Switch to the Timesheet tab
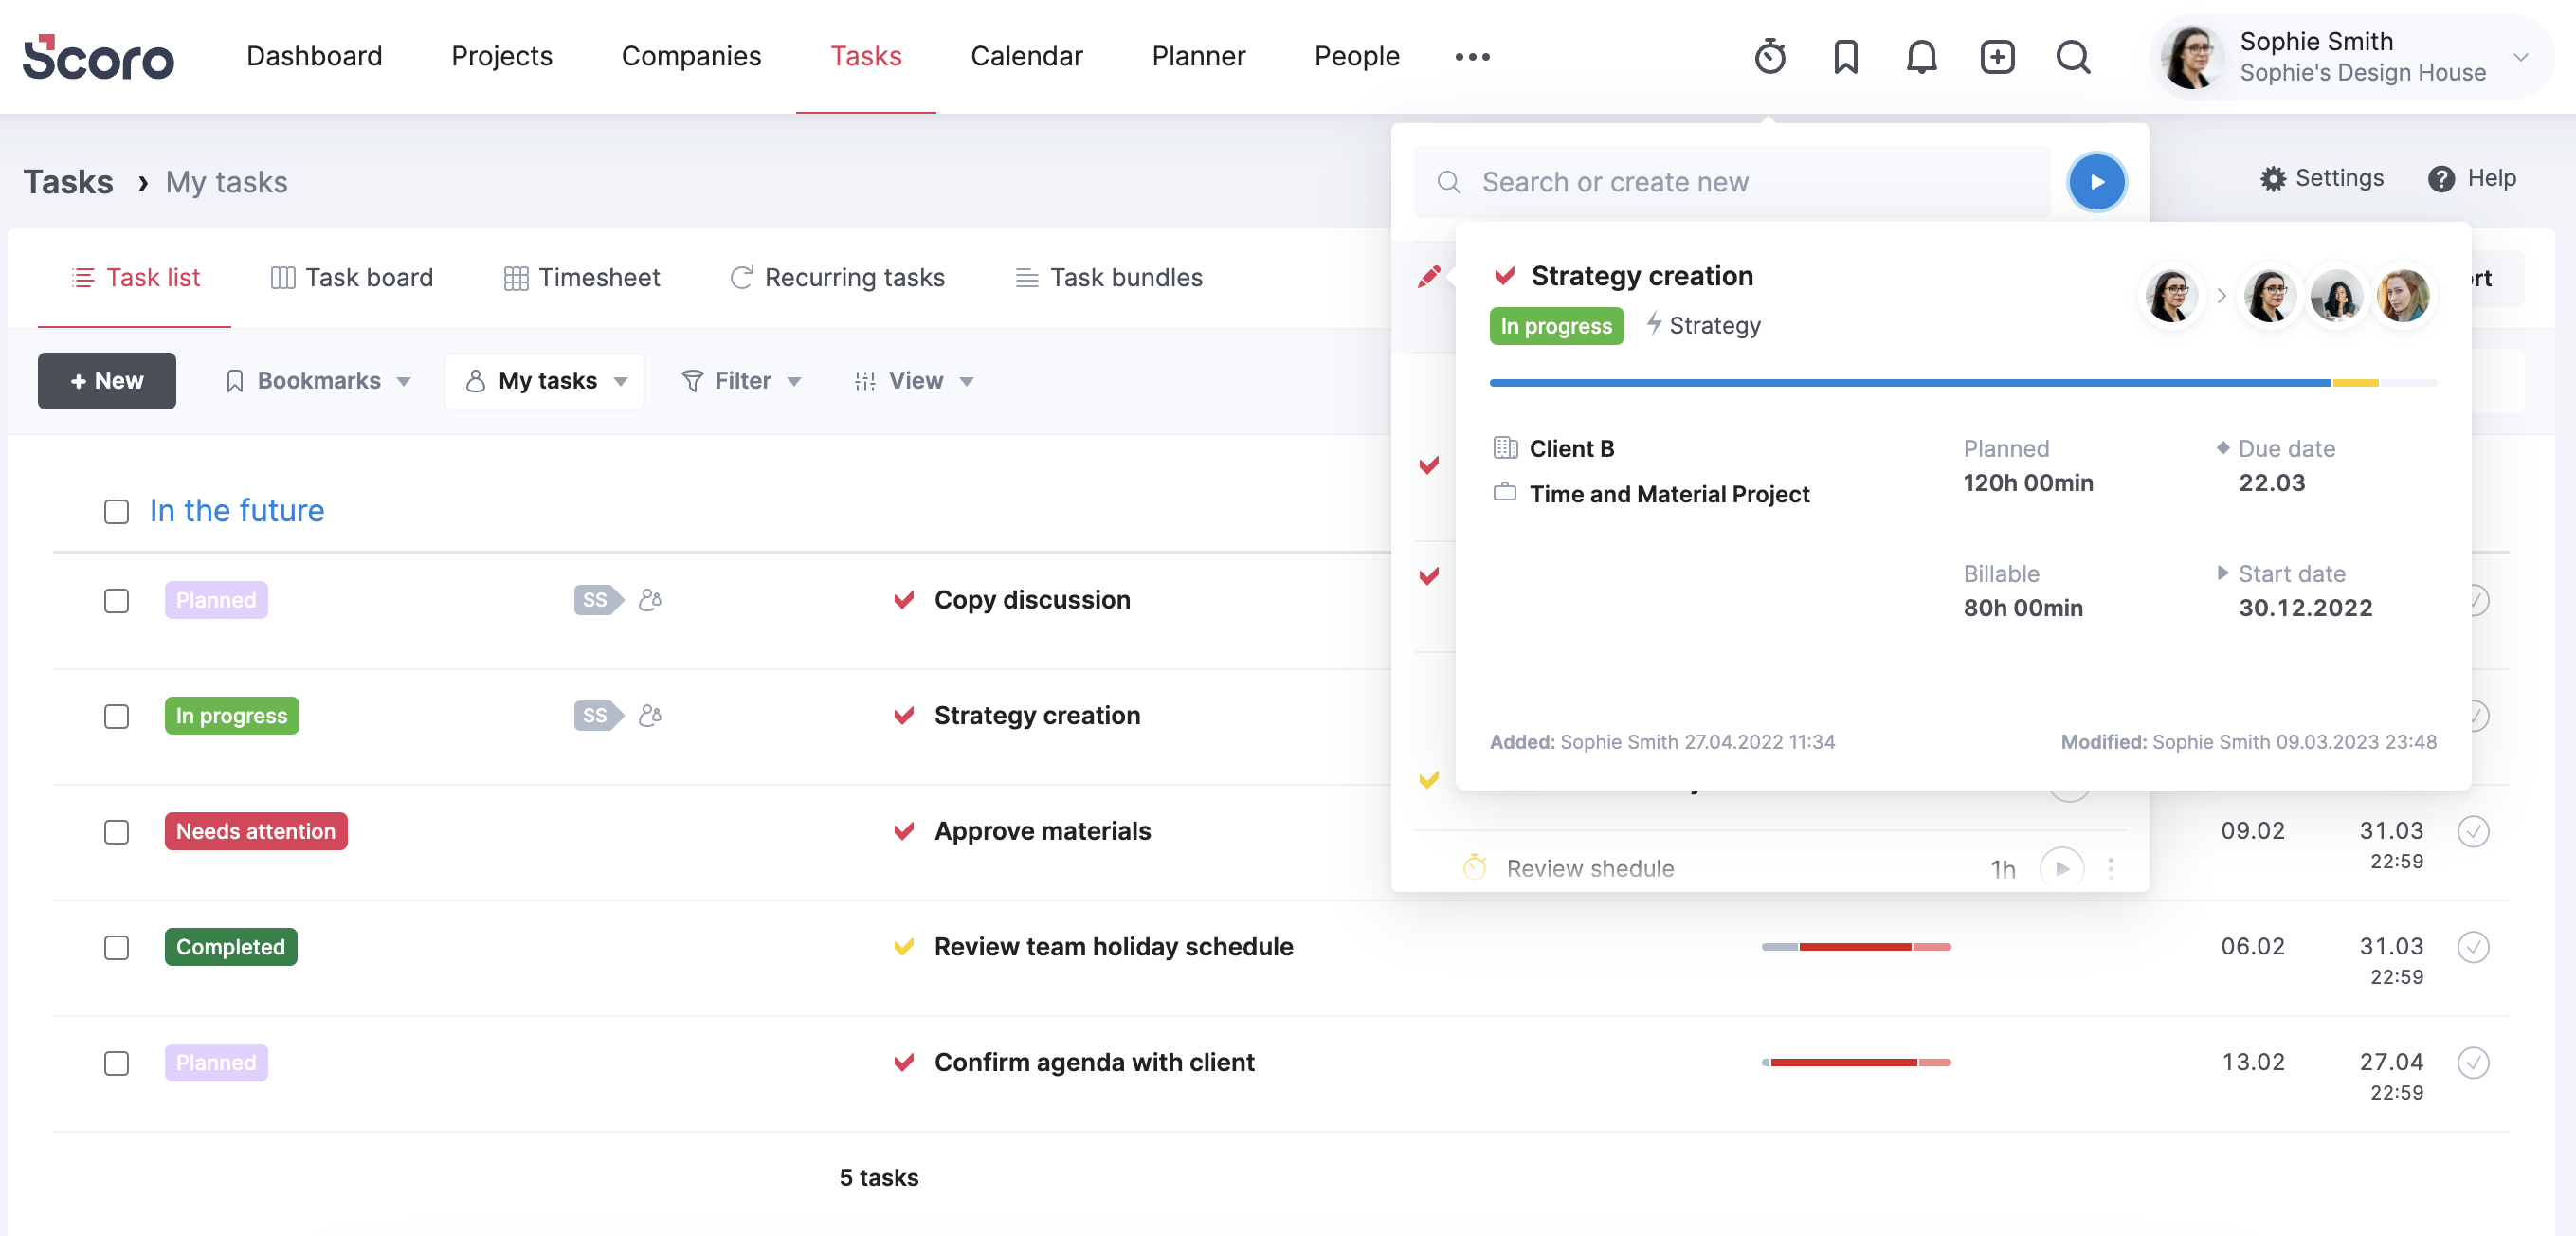Viewport: 2576px width, 1236px height. [582, 278]
